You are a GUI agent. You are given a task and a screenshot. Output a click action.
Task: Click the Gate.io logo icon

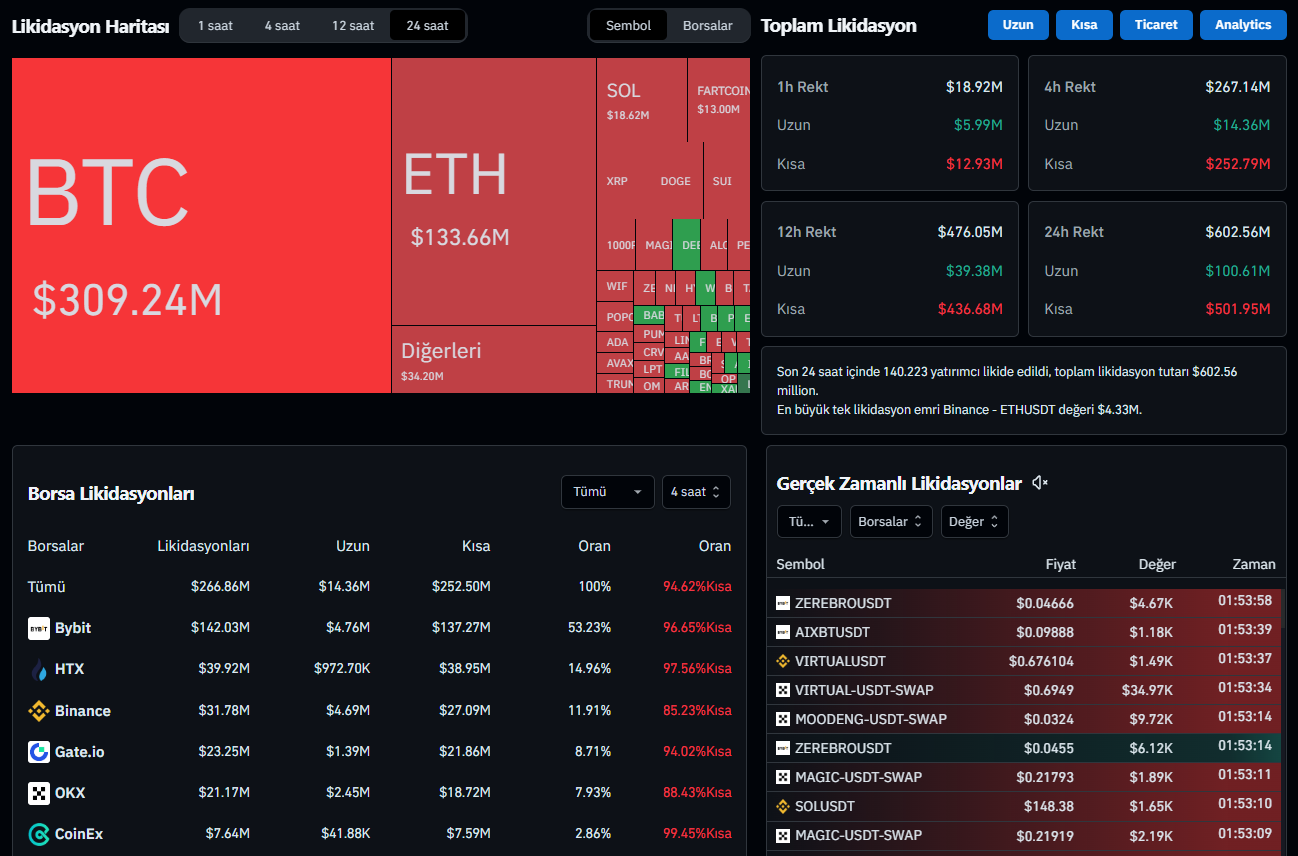click(x=39, y=752)
